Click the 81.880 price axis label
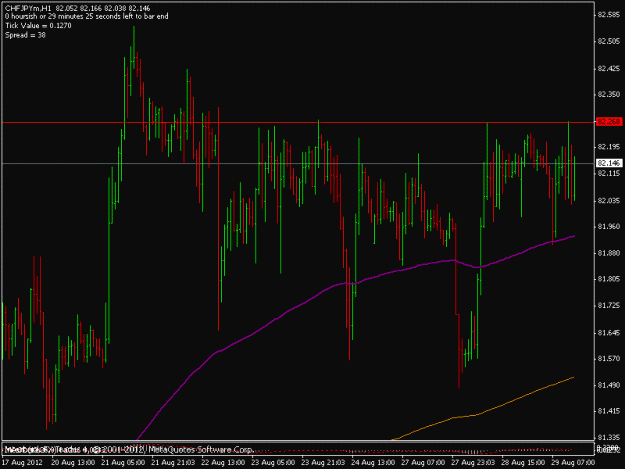The width and height of the screenshot is (625, 469). coord(609,253)
